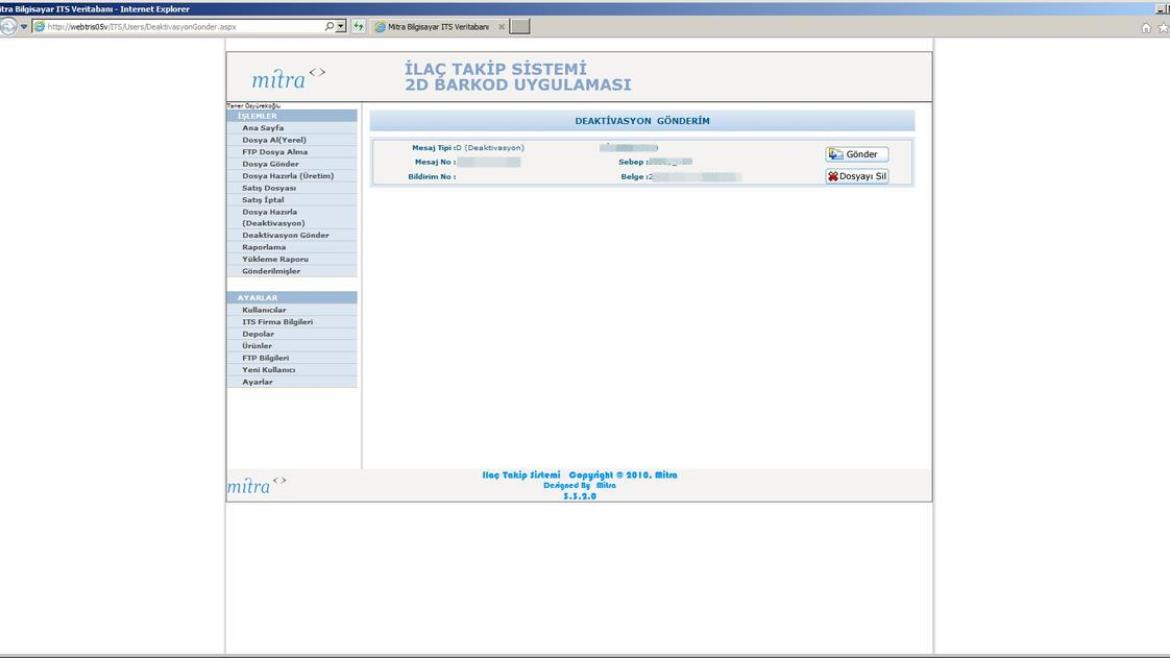Open FTP Bilgileri settings entry
The image size is (1170, 658).
point(265,357)
